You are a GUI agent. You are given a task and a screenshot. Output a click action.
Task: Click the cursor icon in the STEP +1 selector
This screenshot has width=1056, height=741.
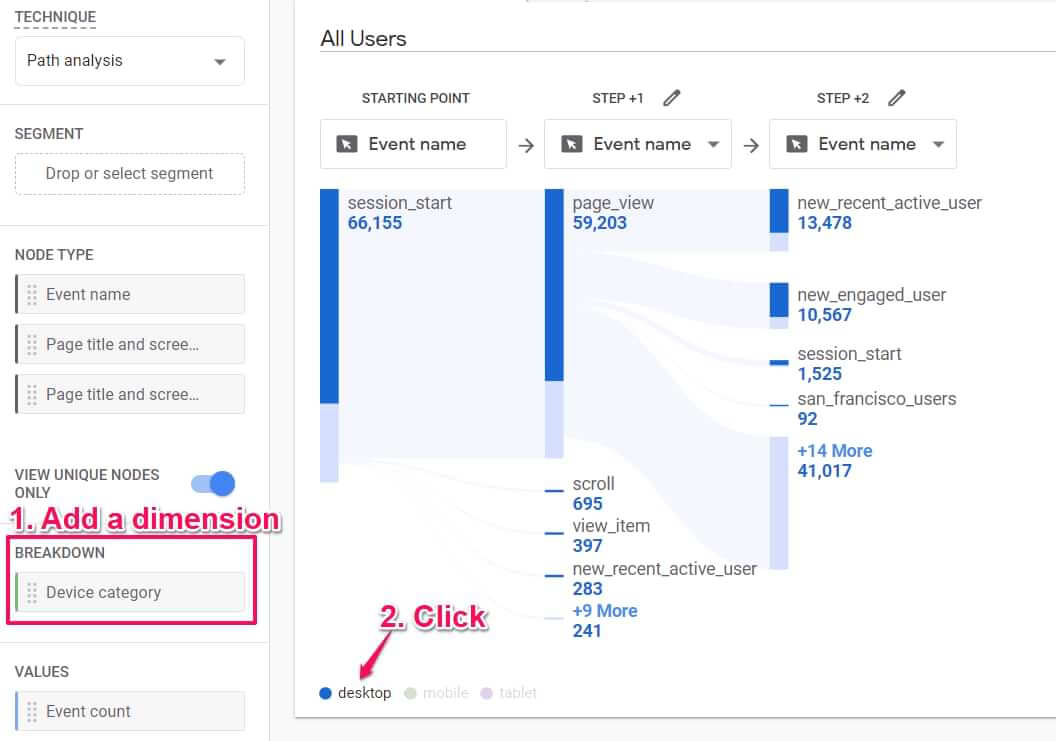(x=571, y=144)
